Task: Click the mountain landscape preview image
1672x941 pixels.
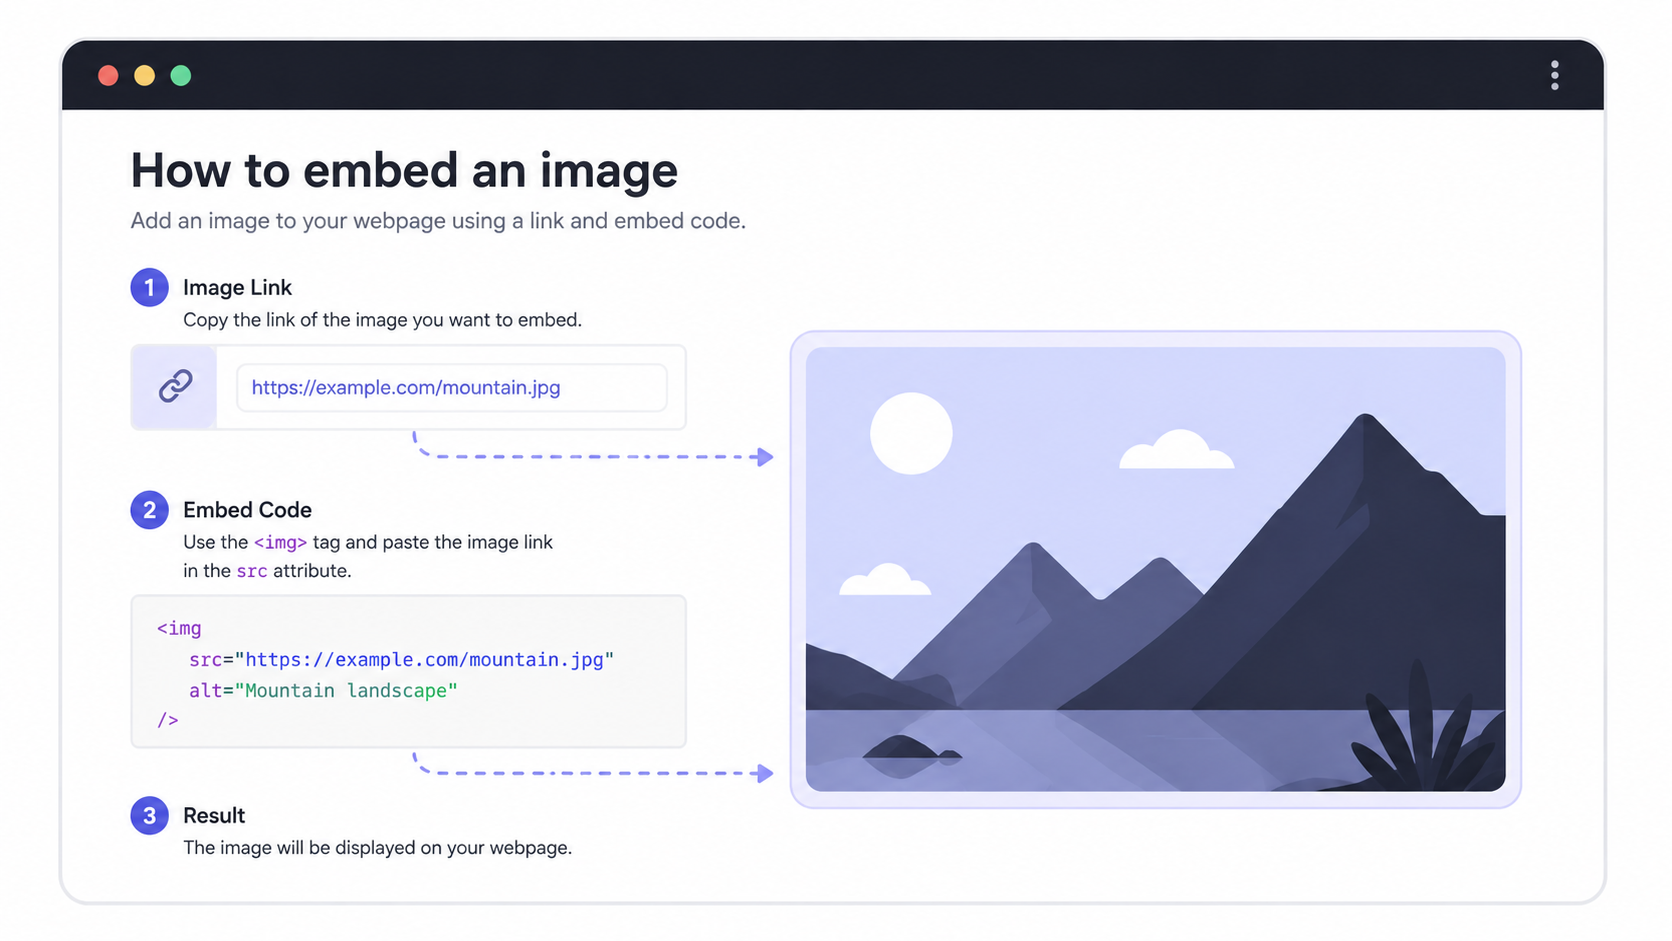Action: (1155, 569)
